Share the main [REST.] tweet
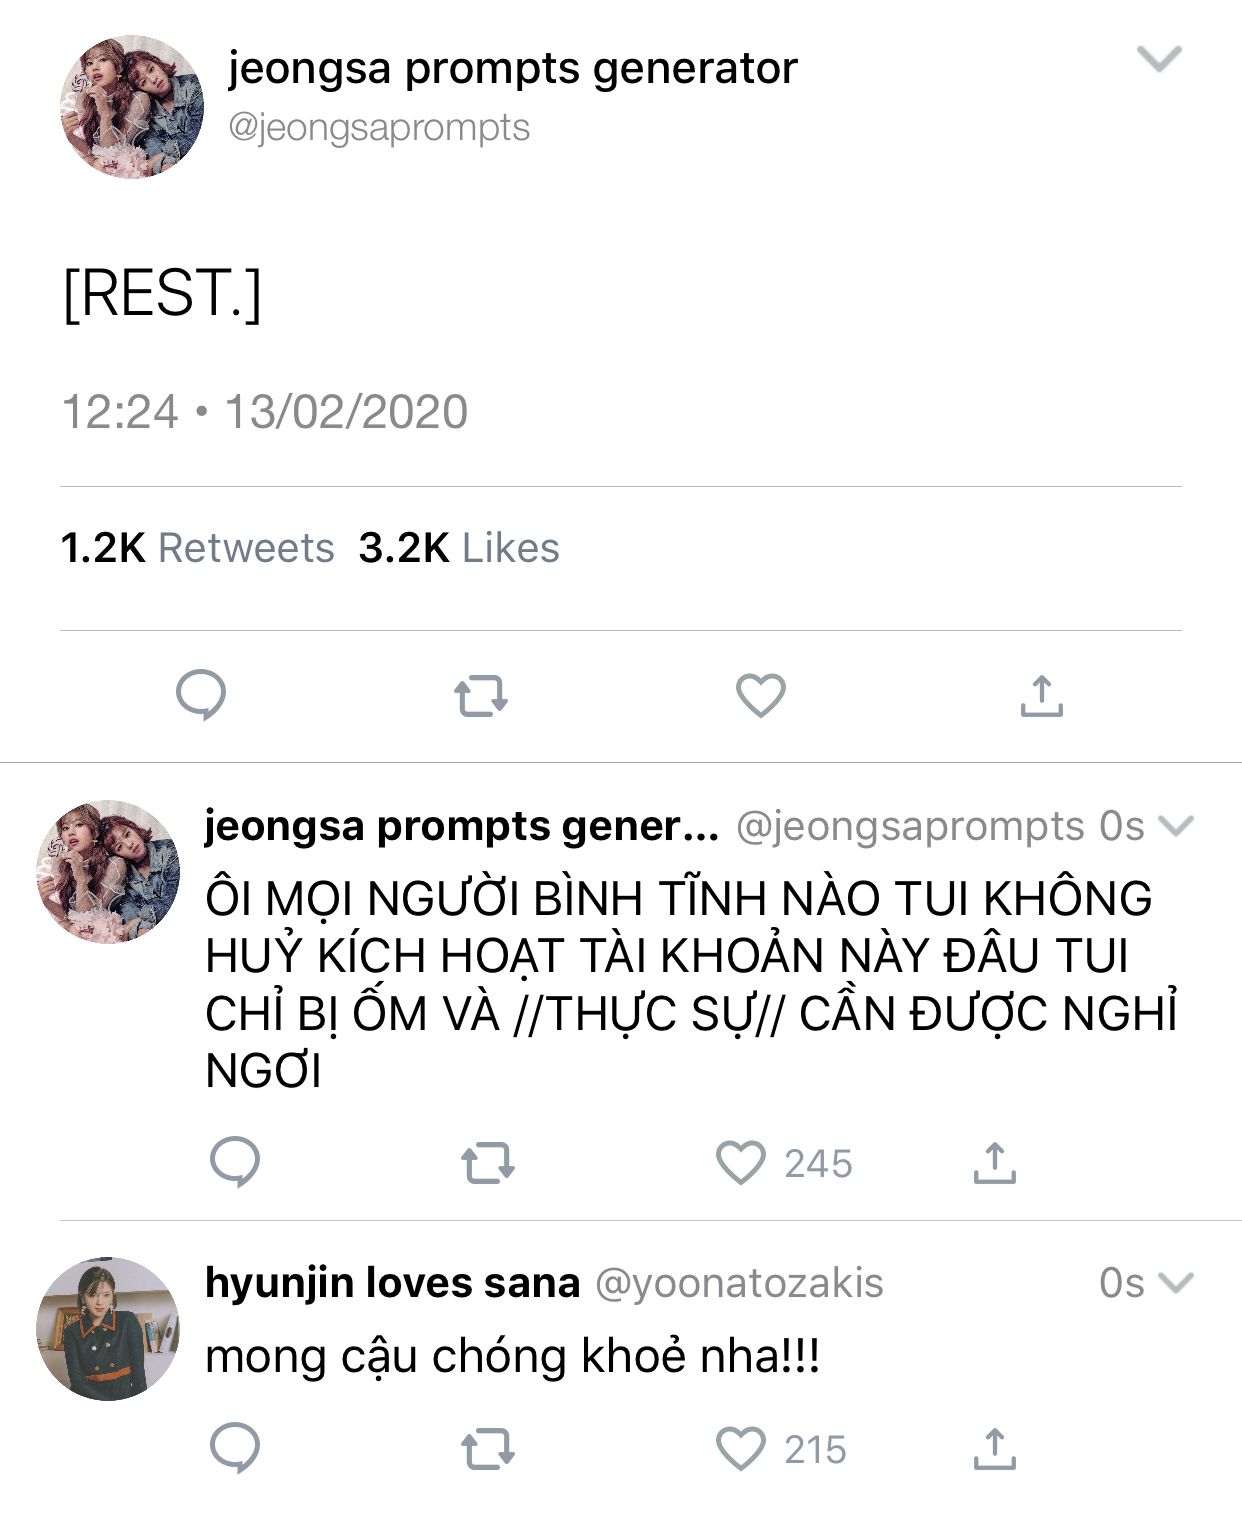This screenshot has height=1535, width=1242. coord(1041,696)
